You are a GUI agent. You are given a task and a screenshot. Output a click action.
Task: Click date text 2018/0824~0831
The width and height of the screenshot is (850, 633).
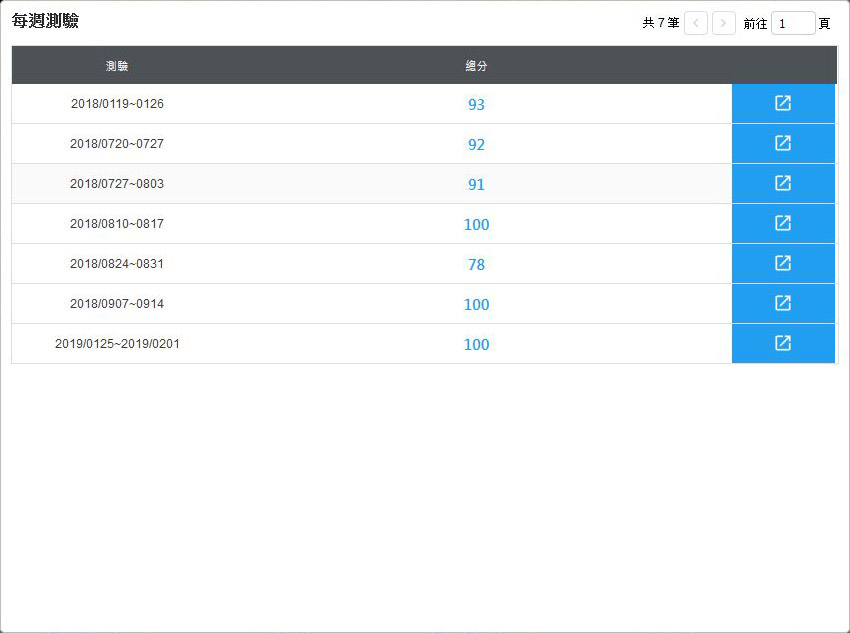(x=117, y=264)
